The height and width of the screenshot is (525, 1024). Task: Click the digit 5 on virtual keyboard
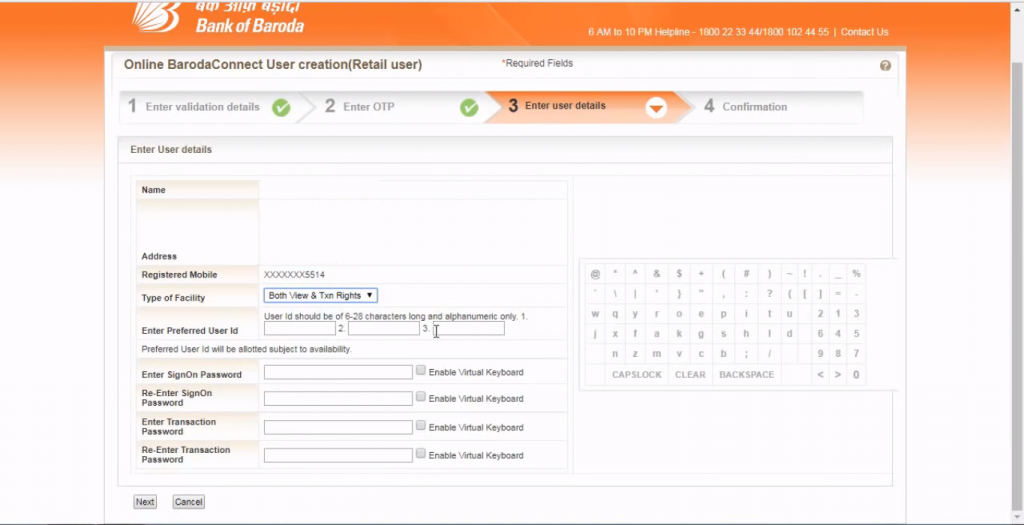856,334
